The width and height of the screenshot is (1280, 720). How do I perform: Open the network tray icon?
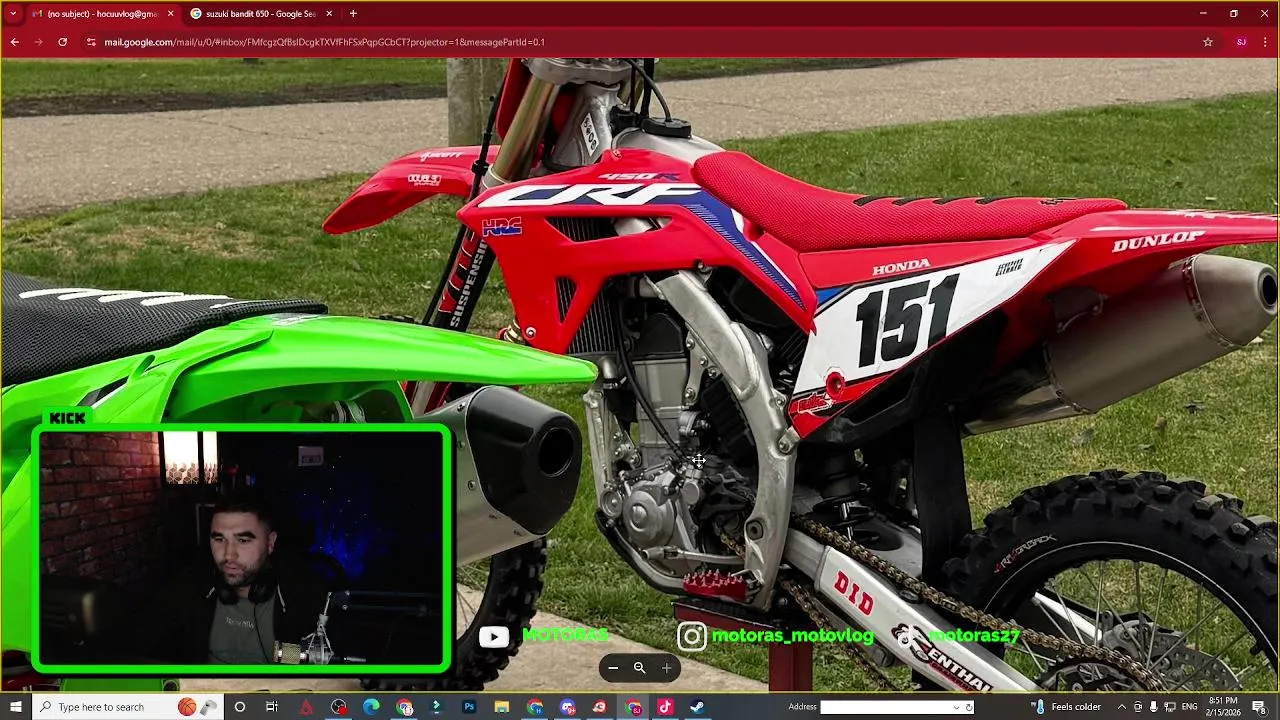[1169, 707]
